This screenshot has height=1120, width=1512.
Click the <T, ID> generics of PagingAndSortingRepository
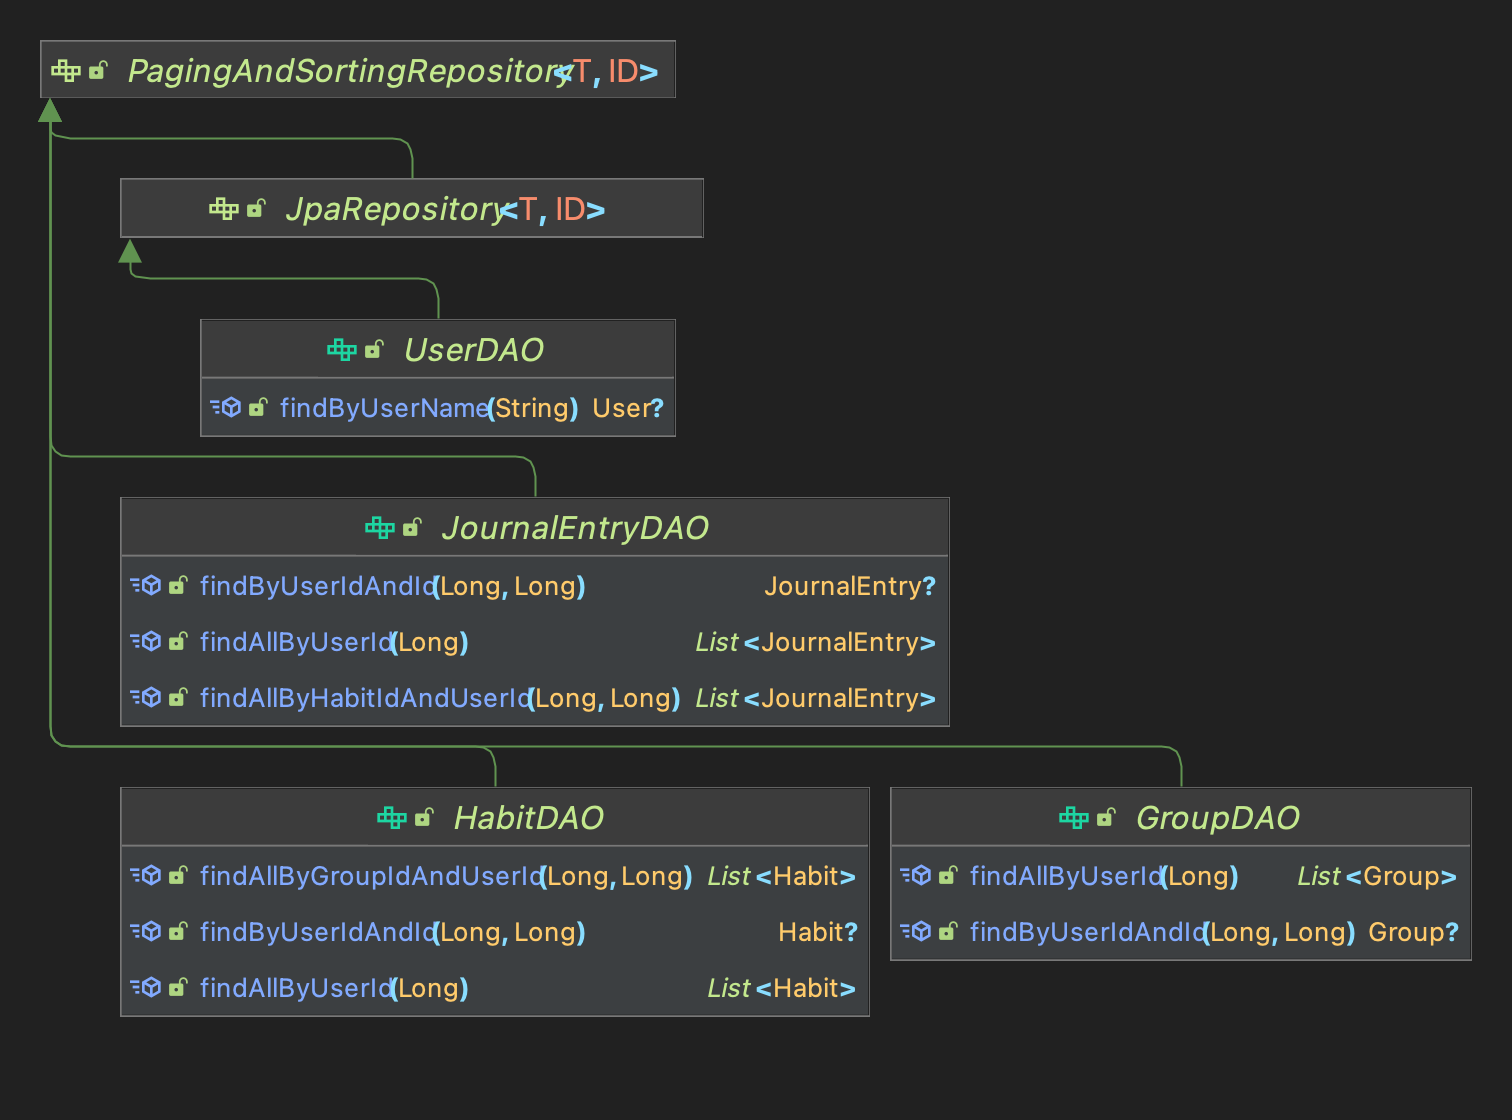click(606, 71)
